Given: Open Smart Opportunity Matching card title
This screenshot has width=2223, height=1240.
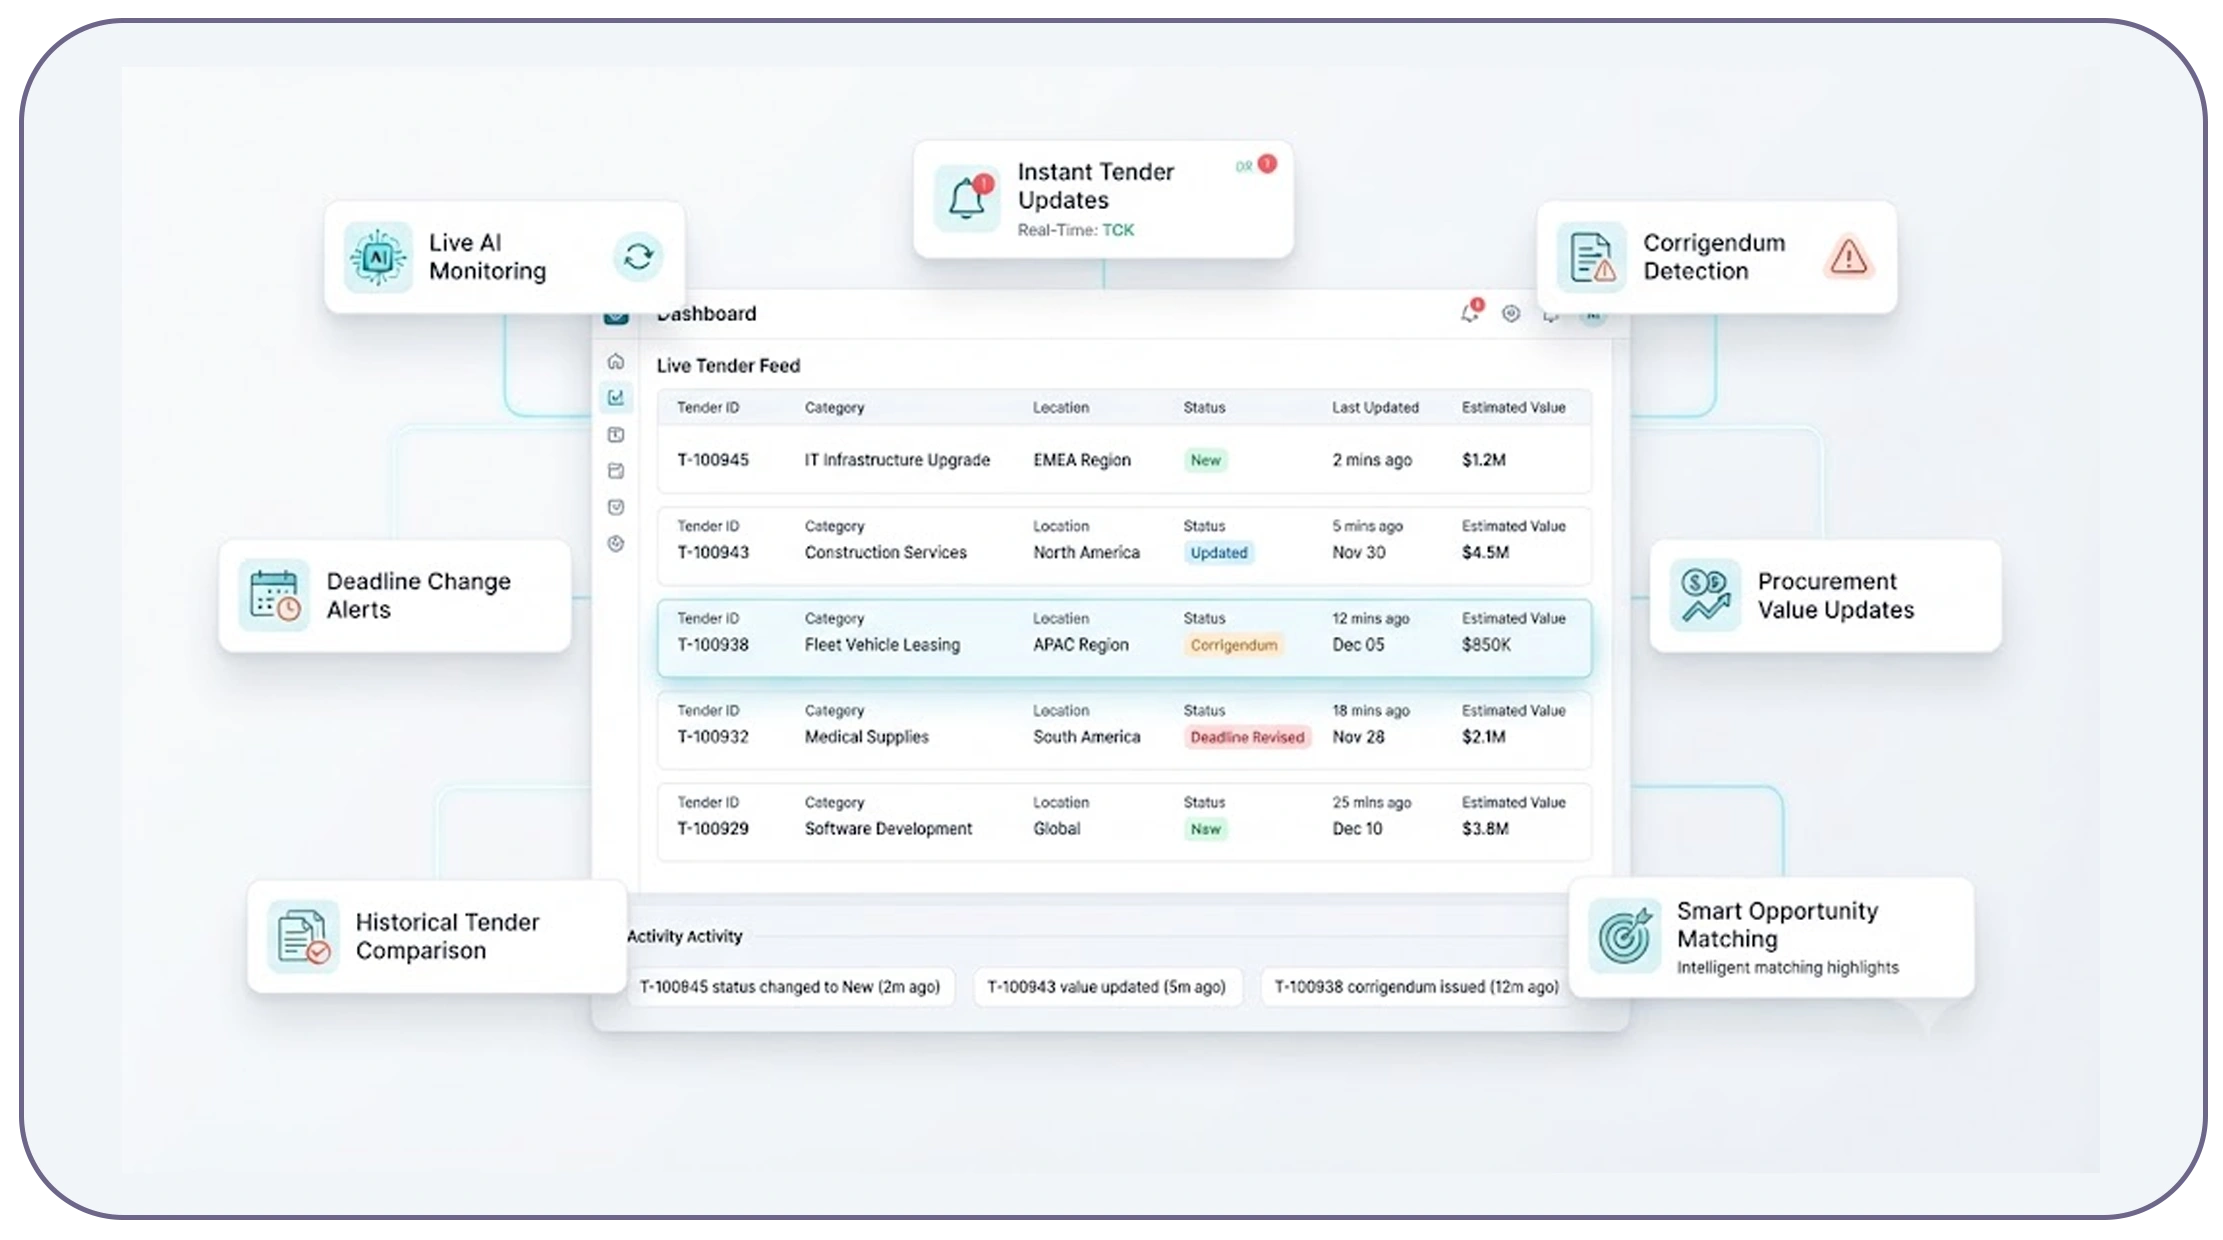Looking at the screenshot, I should pyautogui.click(x=1777, y=925).
